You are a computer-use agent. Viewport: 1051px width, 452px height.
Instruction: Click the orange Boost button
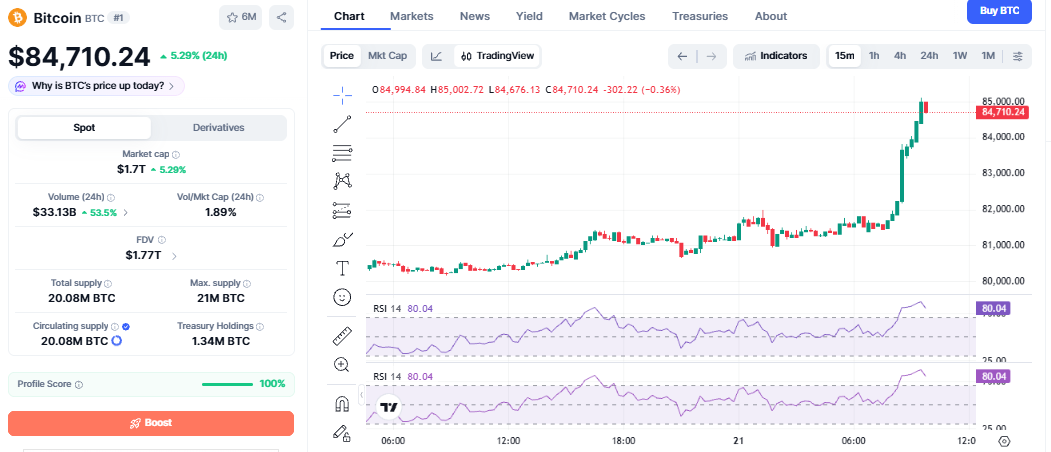pos(151,423)
